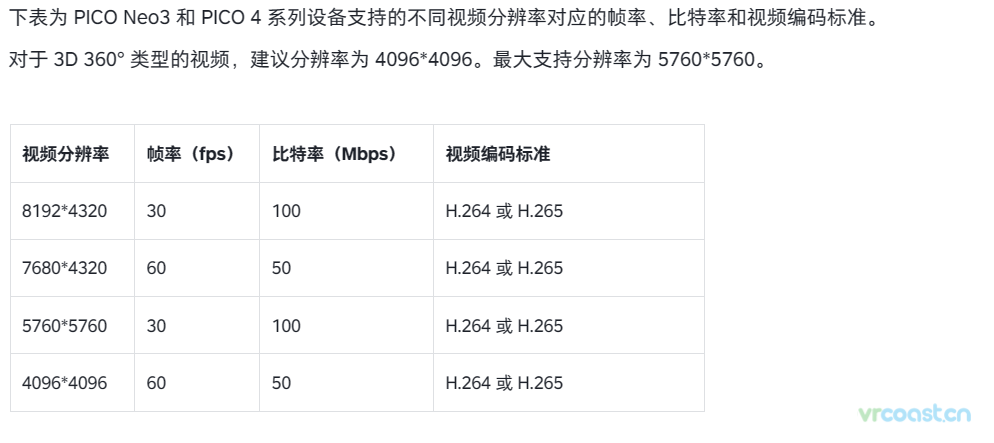Viewport: 994px width, 443px height.
Task: Select the 4096*4096 resolution cell
Action: pyautogui.click(x=72, y=383)
